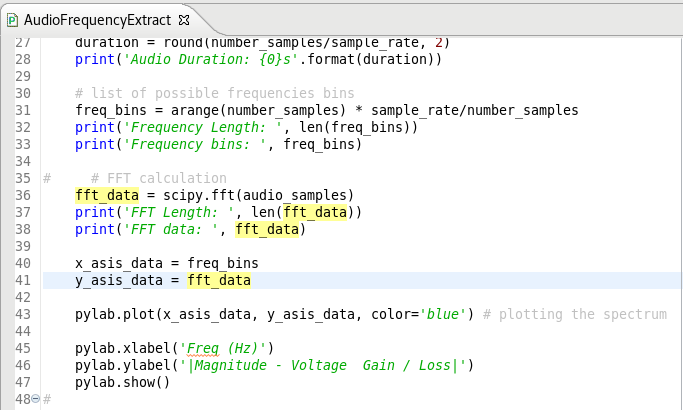Viewport: 683px width, 410px height.
Task: Click line number 28 in the gutter
Action: (x=23, y=59)
